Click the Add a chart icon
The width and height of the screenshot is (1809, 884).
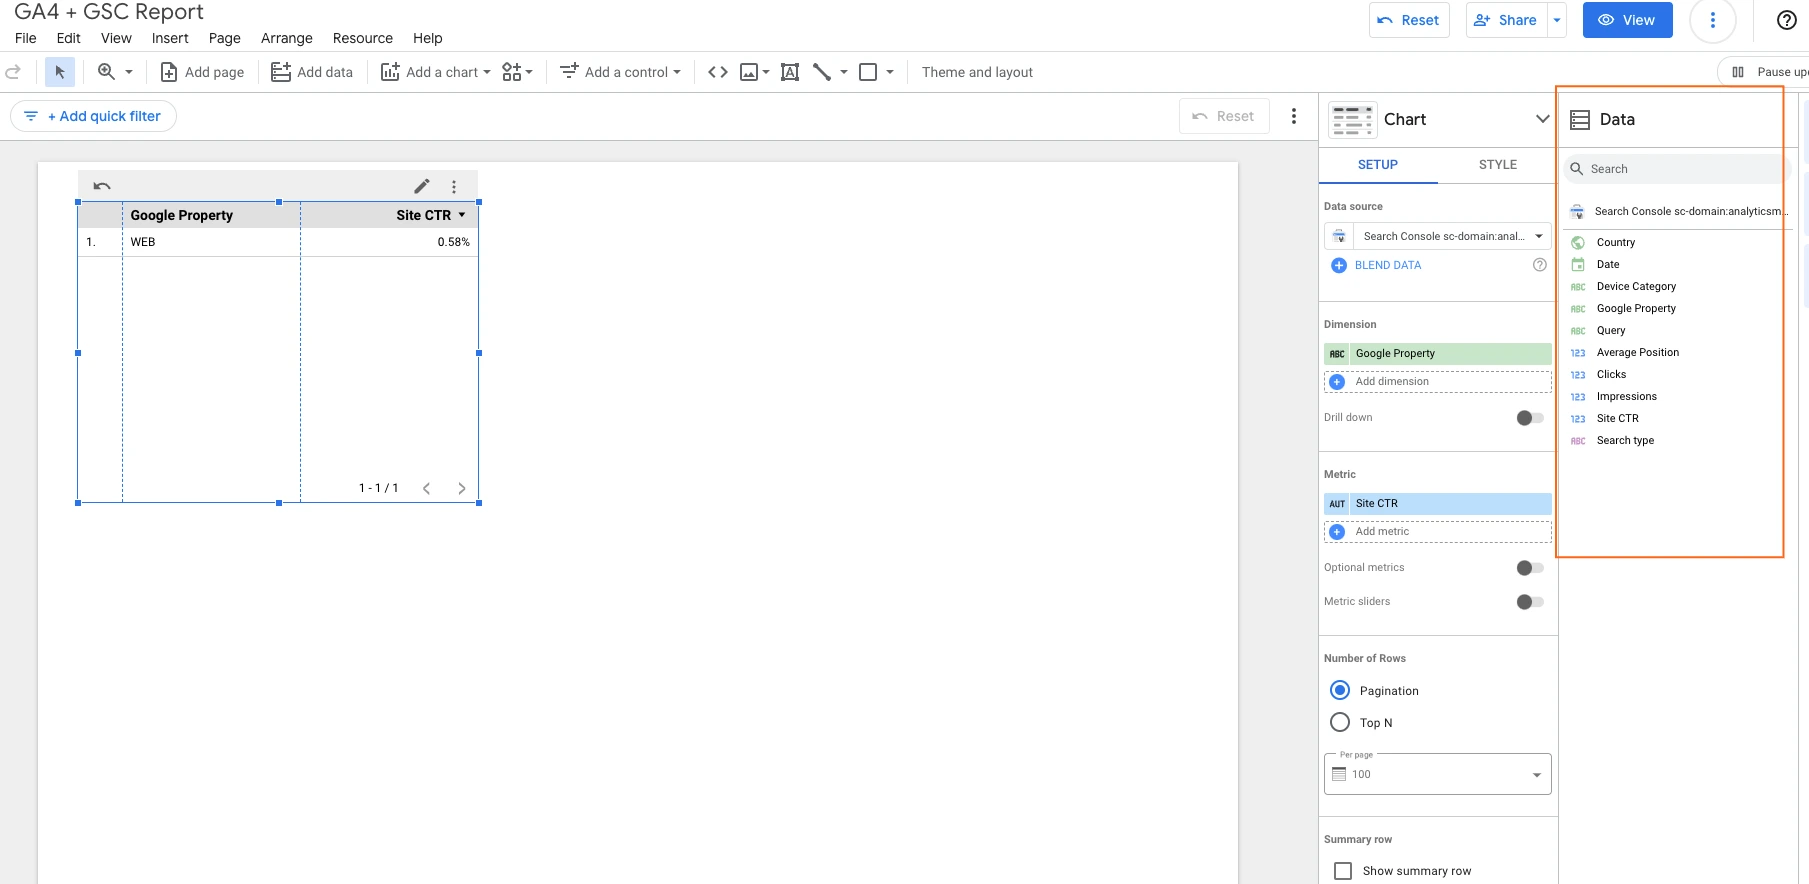(x=390, y=72)
